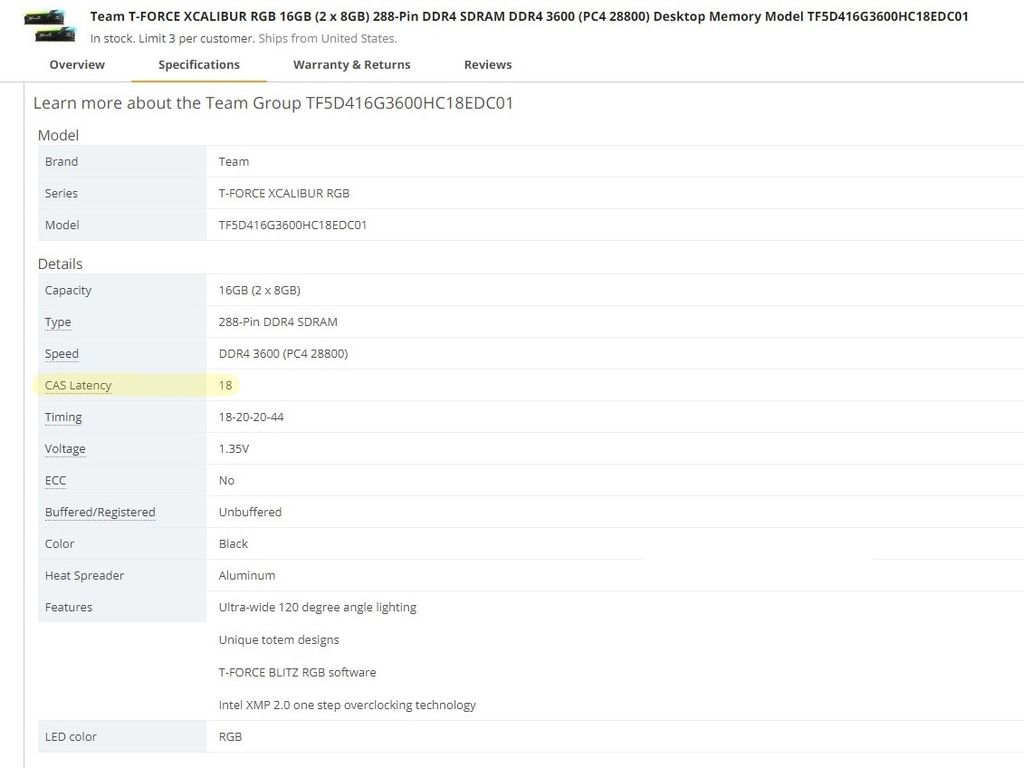Click the Timing glossary label
Image resolution: width=1024 pixels, height=768 pixels.
point(63,417)
